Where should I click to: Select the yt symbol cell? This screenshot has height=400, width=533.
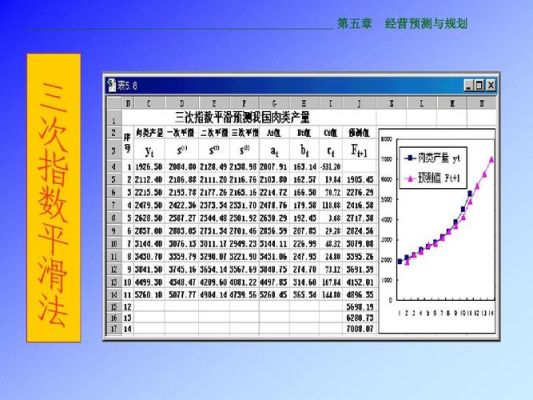pyautogui.click(x=149, y=150)
